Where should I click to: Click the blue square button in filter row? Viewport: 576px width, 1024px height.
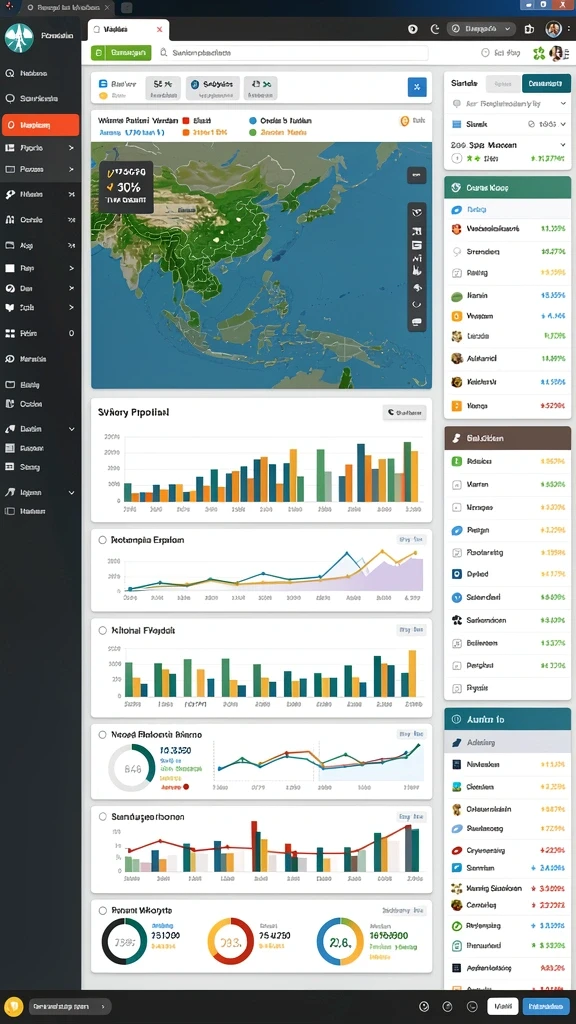pyautogui.click(x=417, y=87)
